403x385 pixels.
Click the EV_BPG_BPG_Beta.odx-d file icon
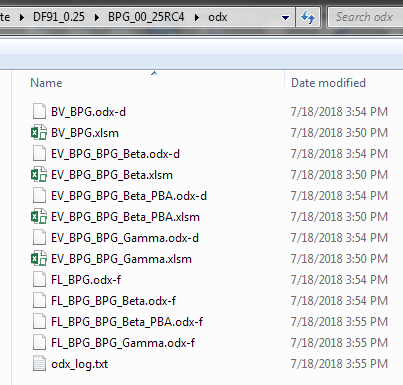pos(39,153)
